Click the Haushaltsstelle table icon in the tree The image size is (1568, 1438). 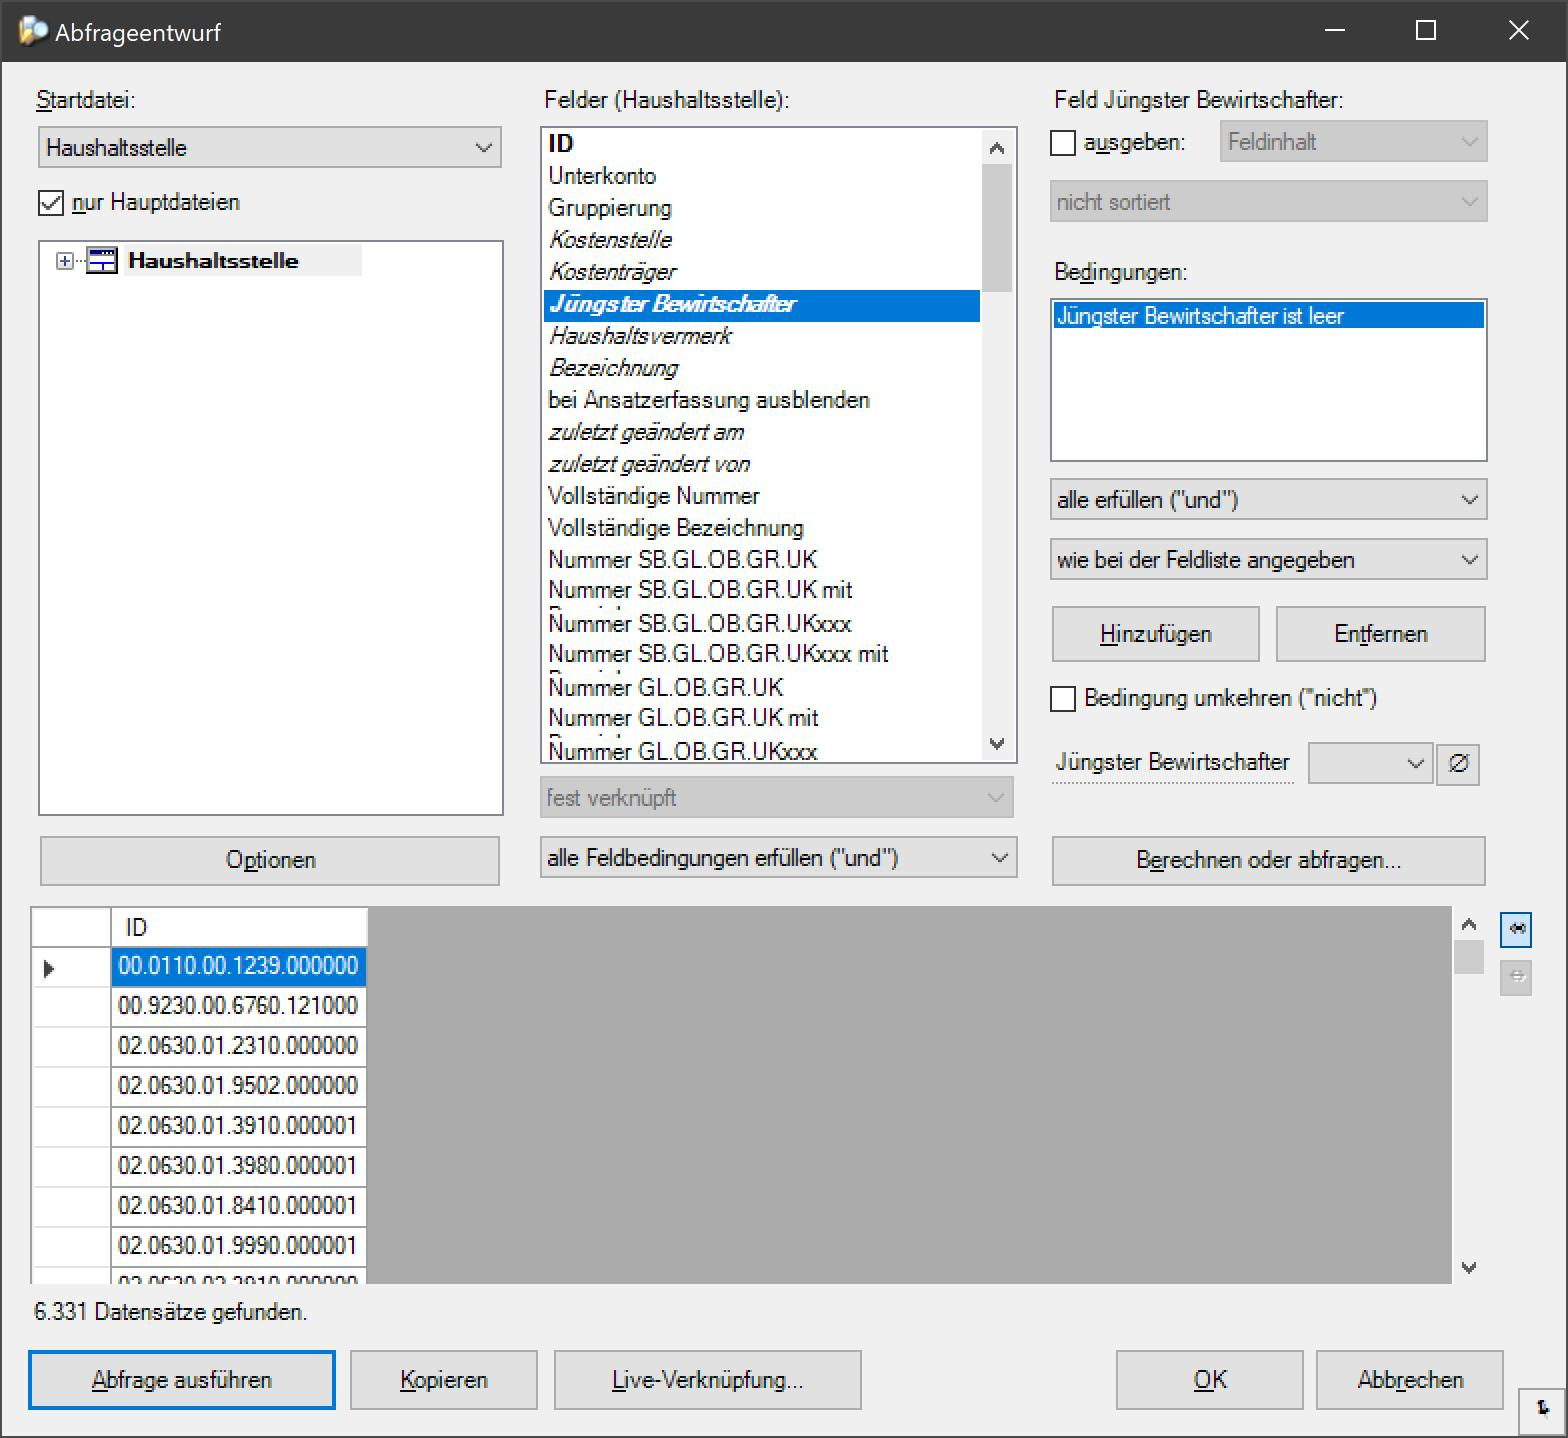102,261
